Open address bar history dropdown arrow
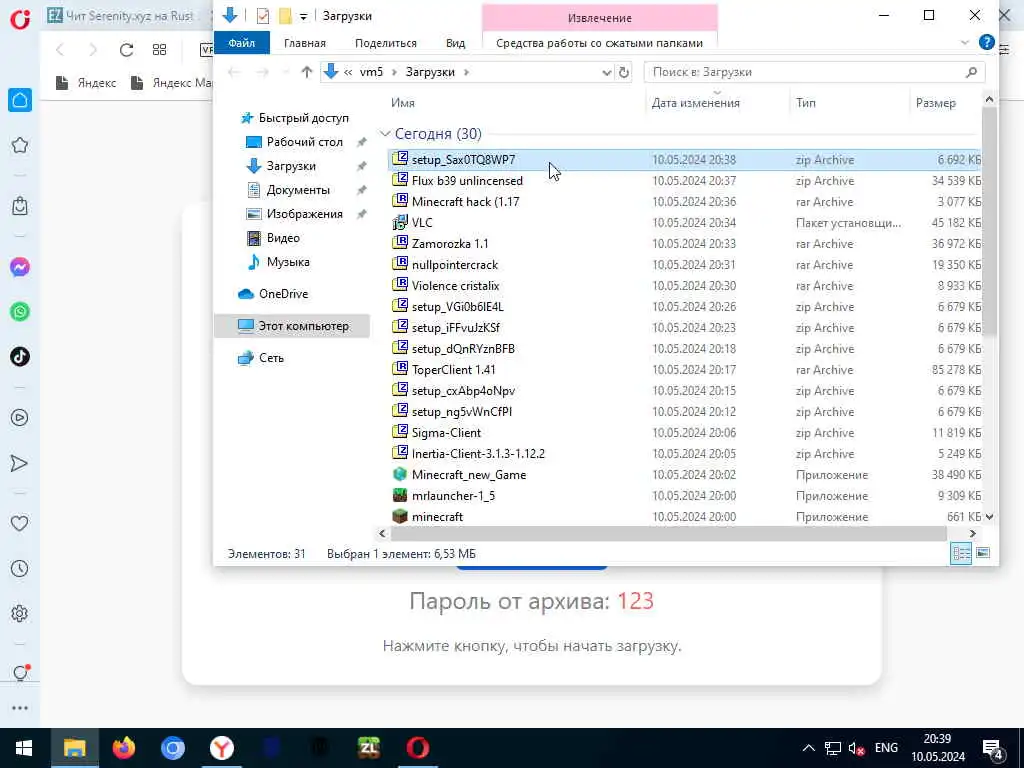Image resolution: width=1024 pixels, height=768 pixels. [x=607, y=72]
